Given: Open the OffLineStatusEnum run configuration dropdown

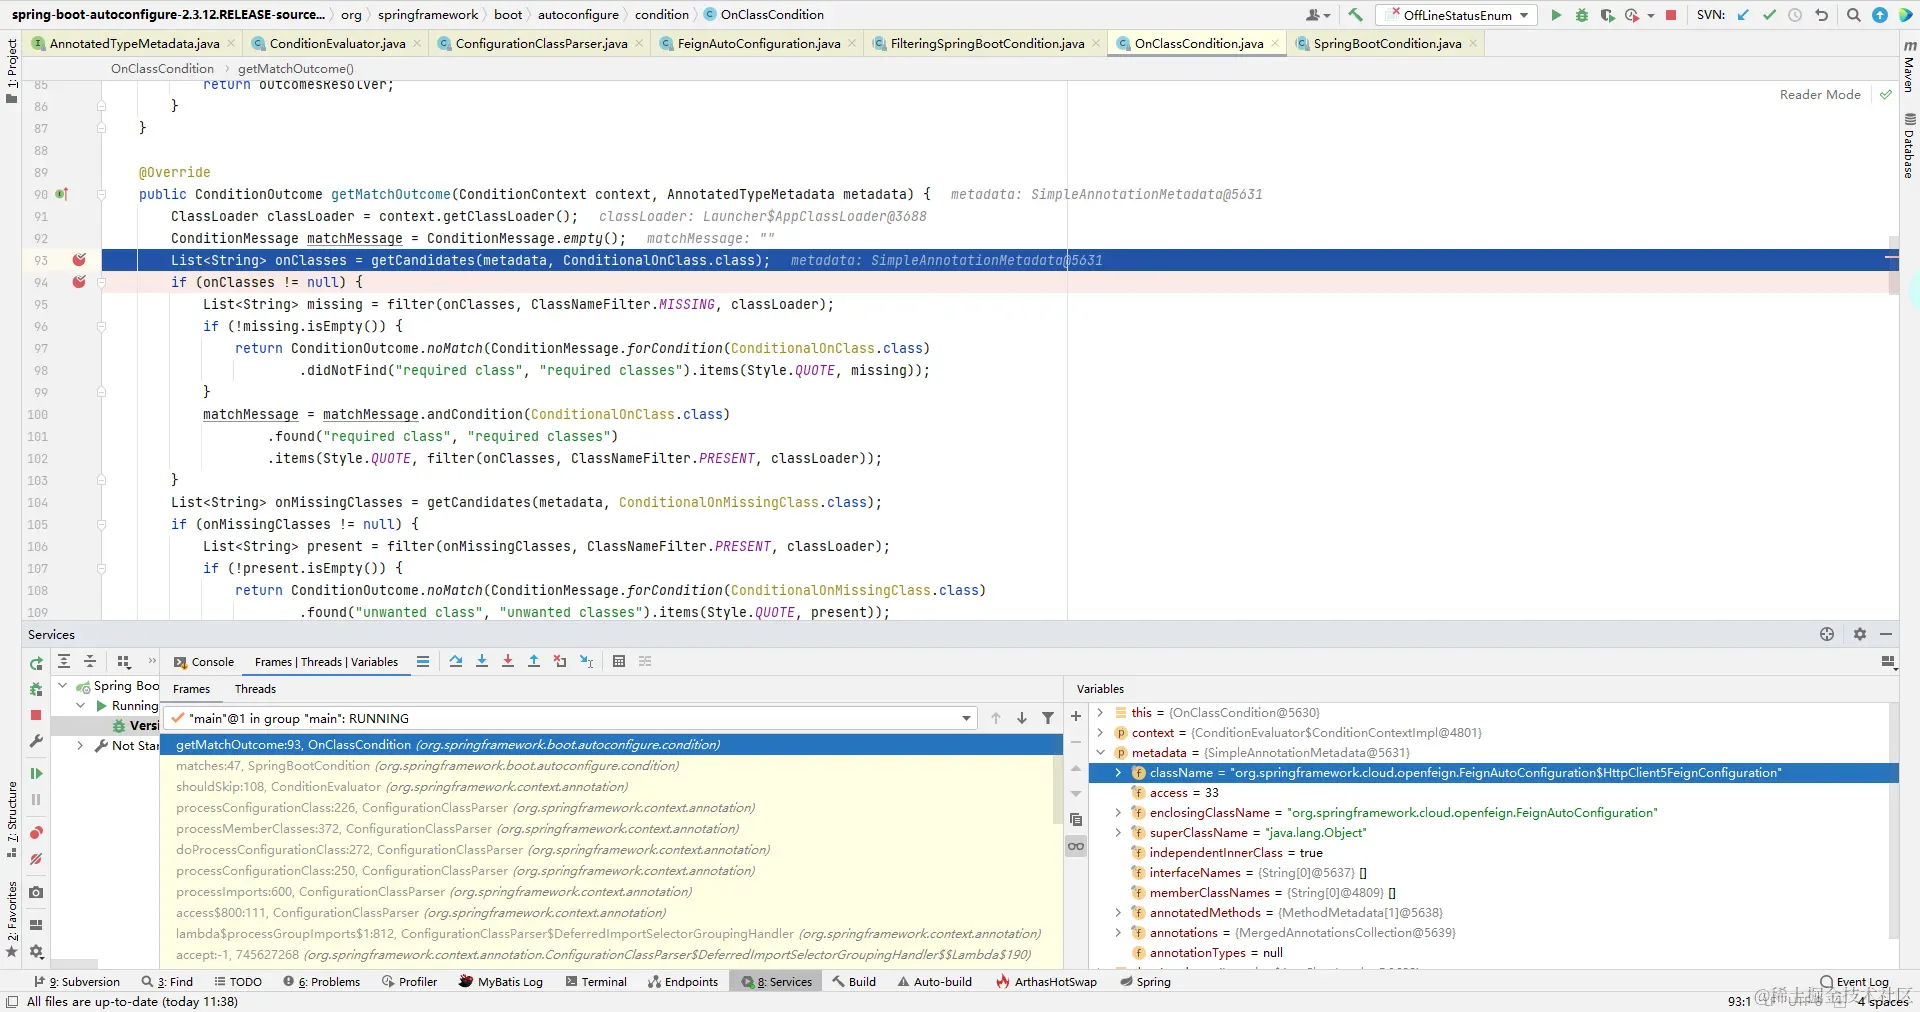Looking at the screenshot, I should coord(1457,15).
